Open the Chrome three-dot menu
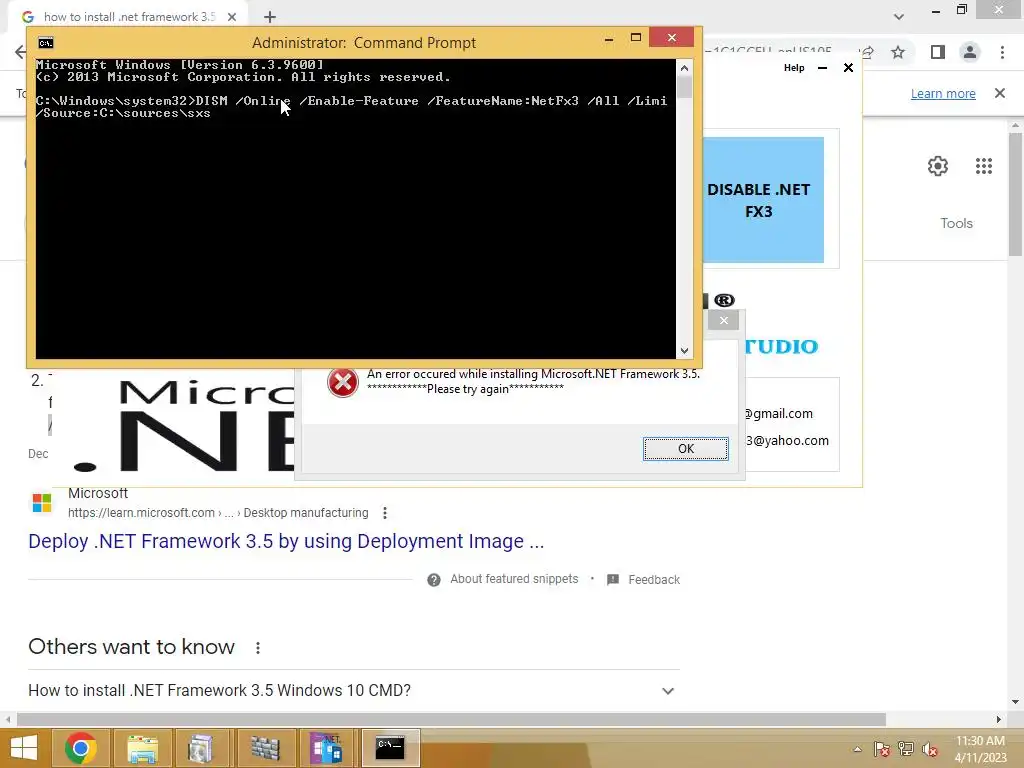This screenshot has height=768, width=1024. tap(1002, 52)
